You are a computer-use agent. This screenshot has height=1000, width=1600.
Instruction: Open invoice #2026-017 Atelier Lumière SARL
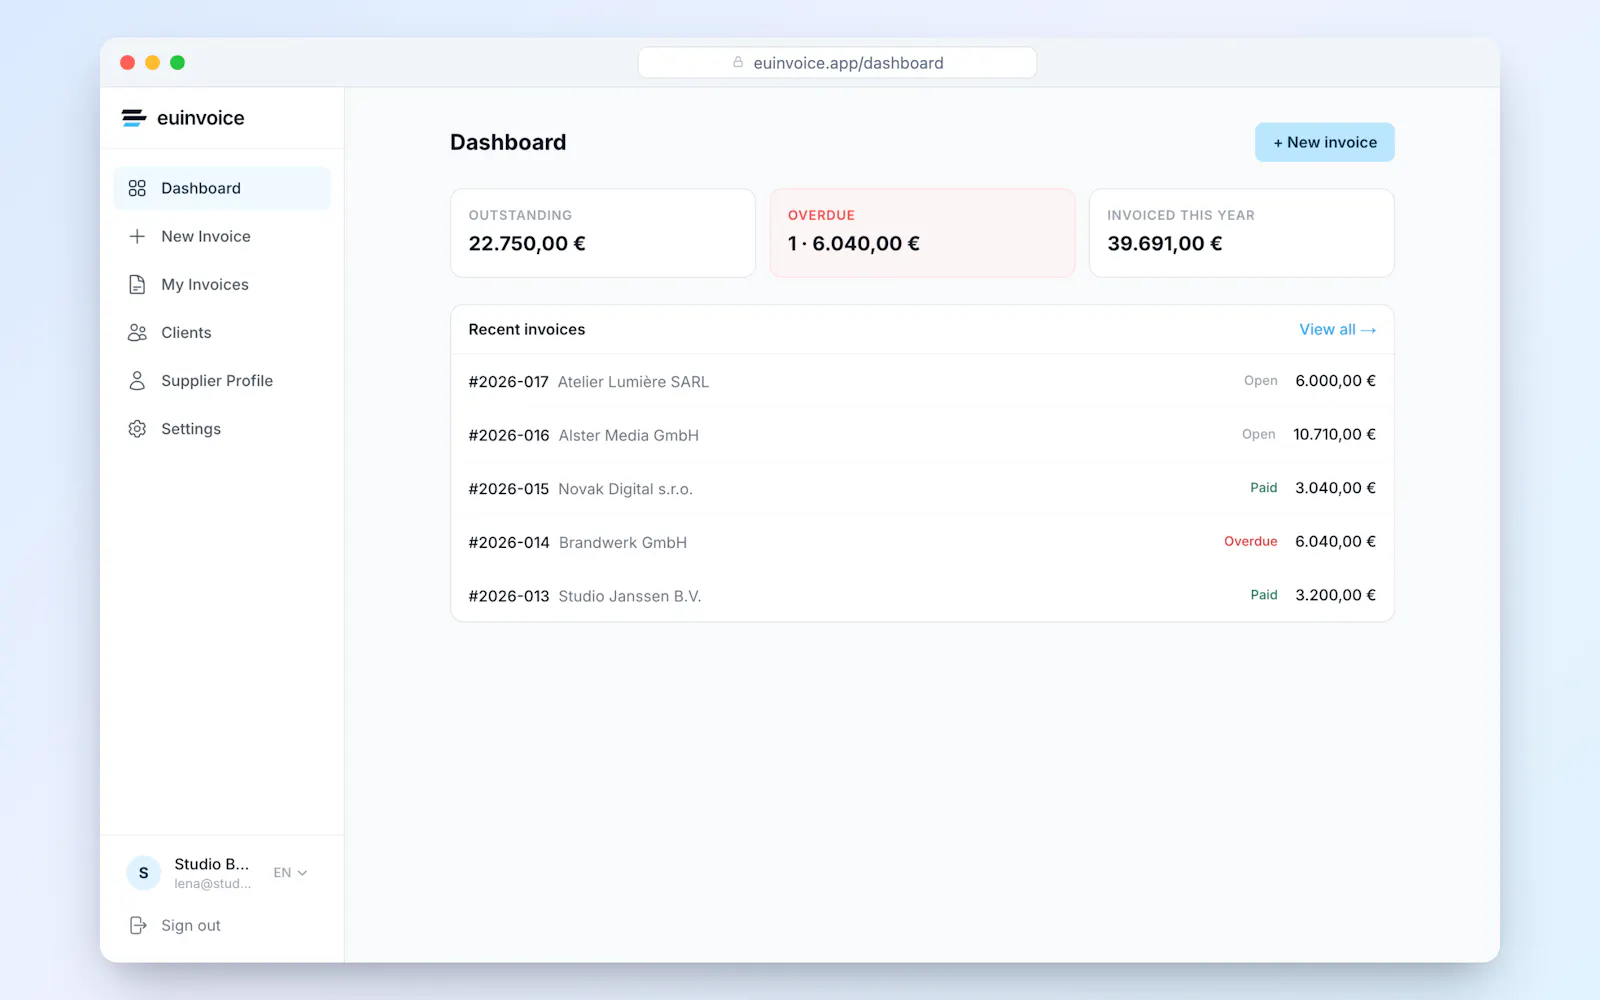pos(922,381)
